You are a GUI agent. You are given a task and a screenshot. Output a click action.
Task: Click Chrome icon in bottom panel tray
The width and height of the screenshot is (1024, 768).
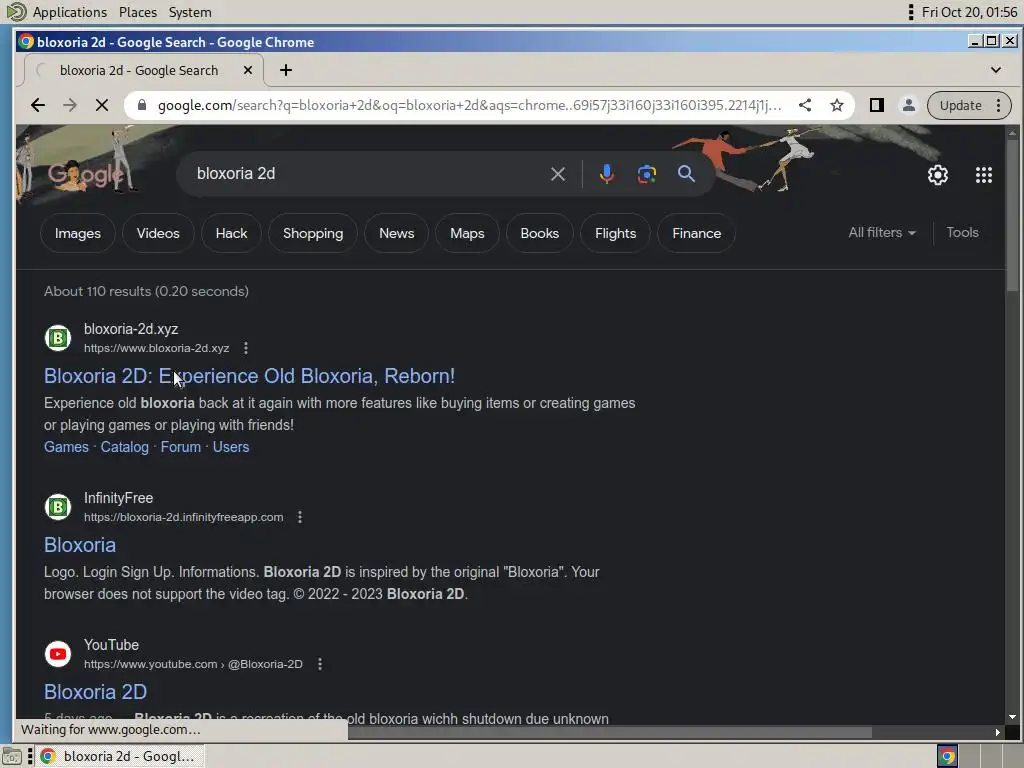pyautogui.click(x=947, y=757)
